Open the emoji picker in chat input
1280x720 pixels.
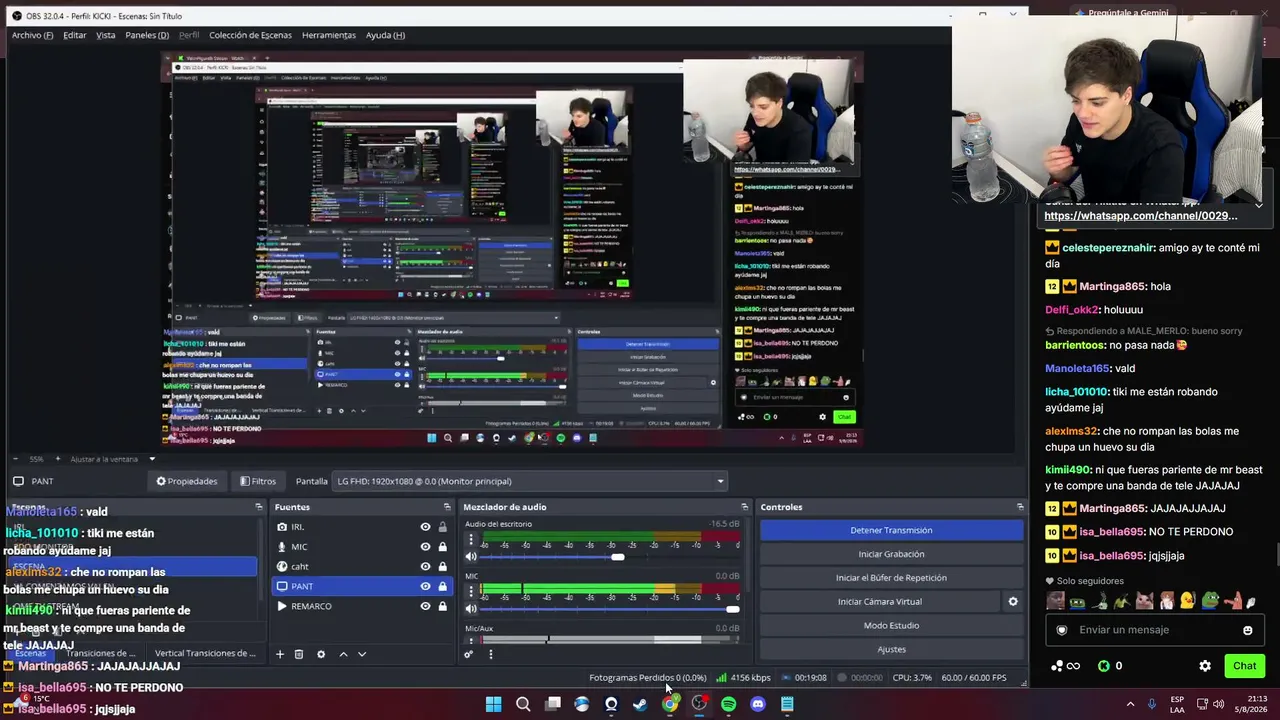click(x=1247, y=630)
